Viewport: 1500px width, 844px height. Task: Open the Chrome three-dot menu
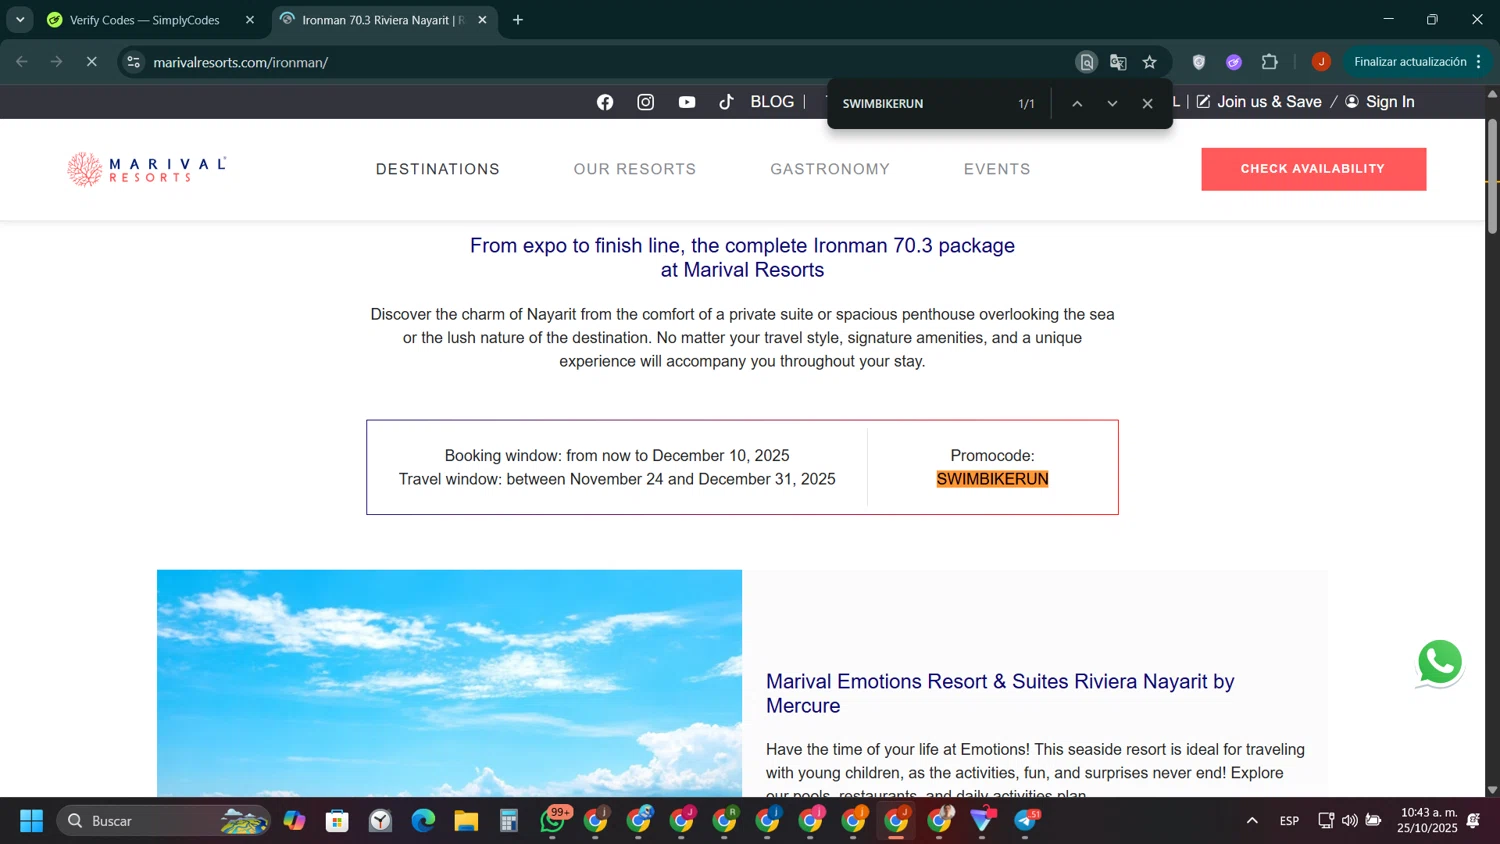[1479, 62]
